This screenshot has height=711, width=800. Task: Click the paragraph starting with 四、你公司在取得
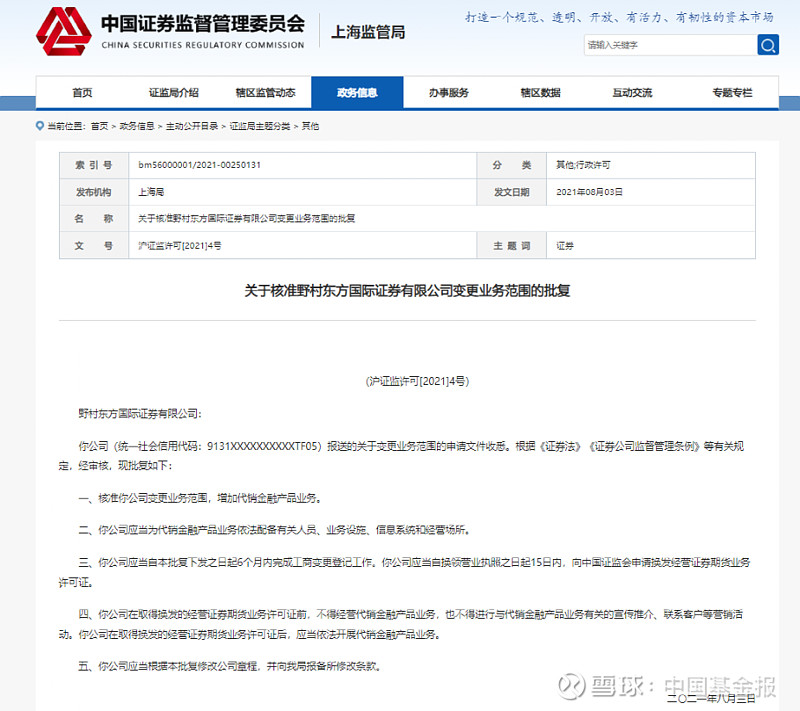(401, 624)
